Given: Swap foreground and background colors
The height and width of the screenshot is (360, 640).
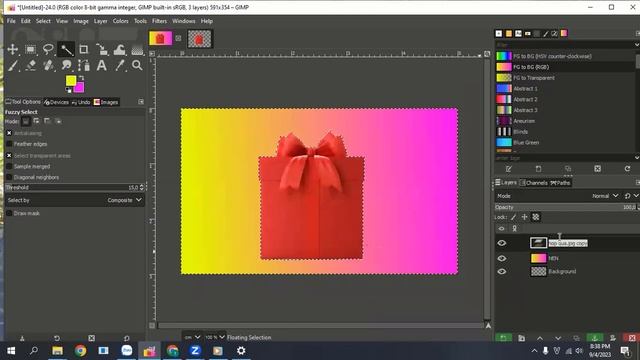Looking at the screenshot, I should 81,78.
